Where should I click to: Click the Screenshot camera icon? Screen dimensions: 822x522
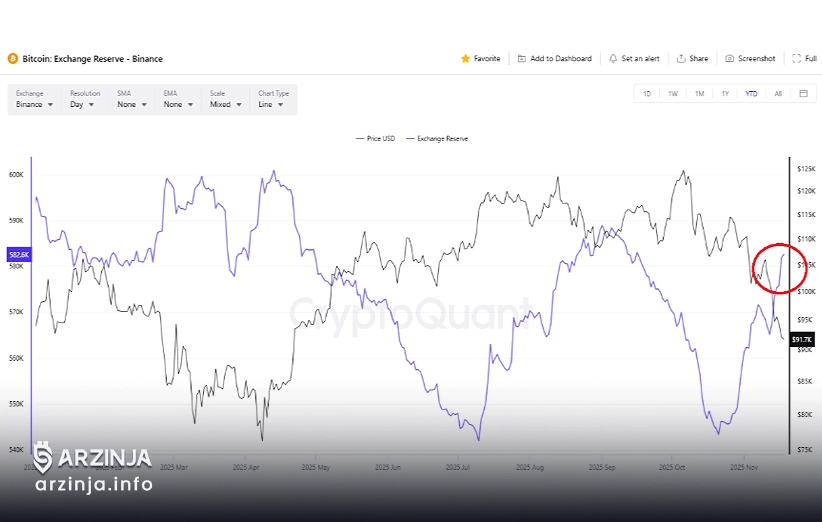(x=729, y=59)
